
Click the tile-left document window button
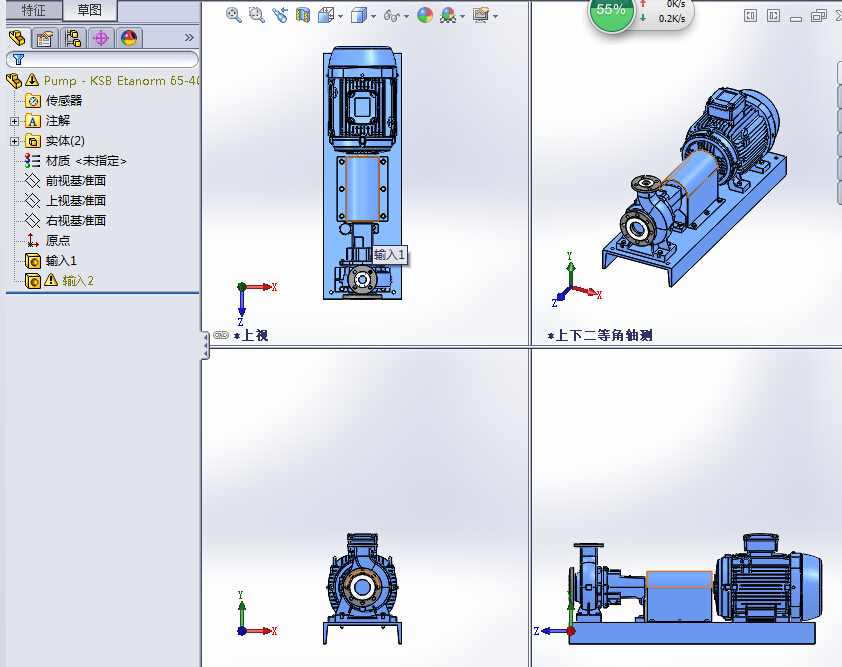tap(750, 16)
